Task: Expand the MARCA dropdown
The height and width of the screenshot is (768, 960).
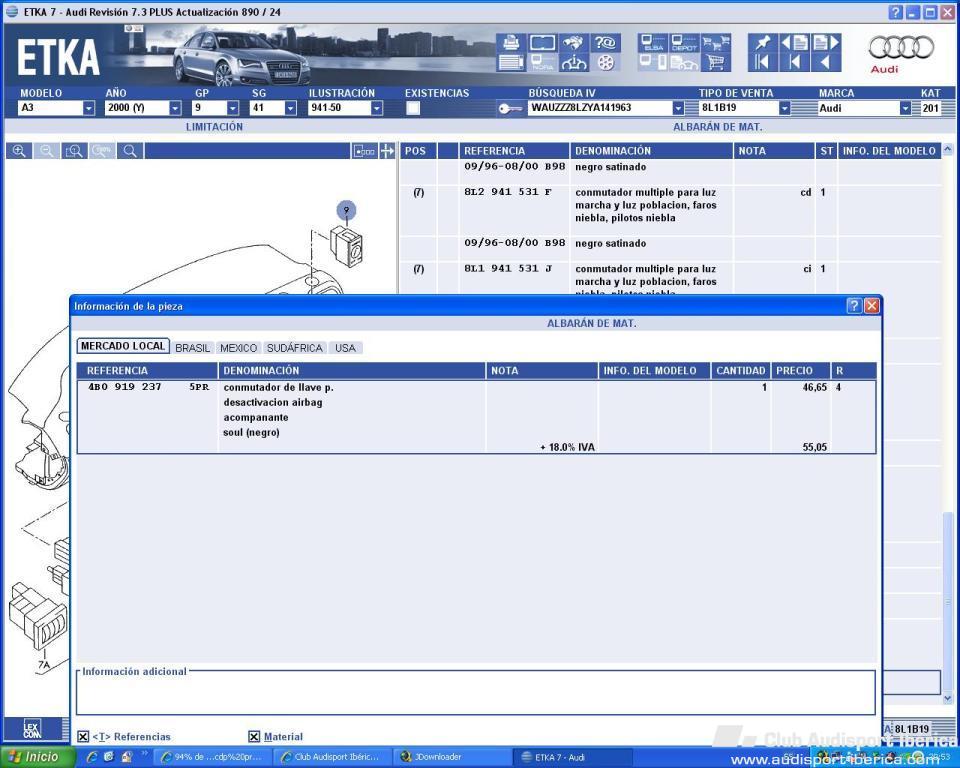Action: click(x=905, y=108)
